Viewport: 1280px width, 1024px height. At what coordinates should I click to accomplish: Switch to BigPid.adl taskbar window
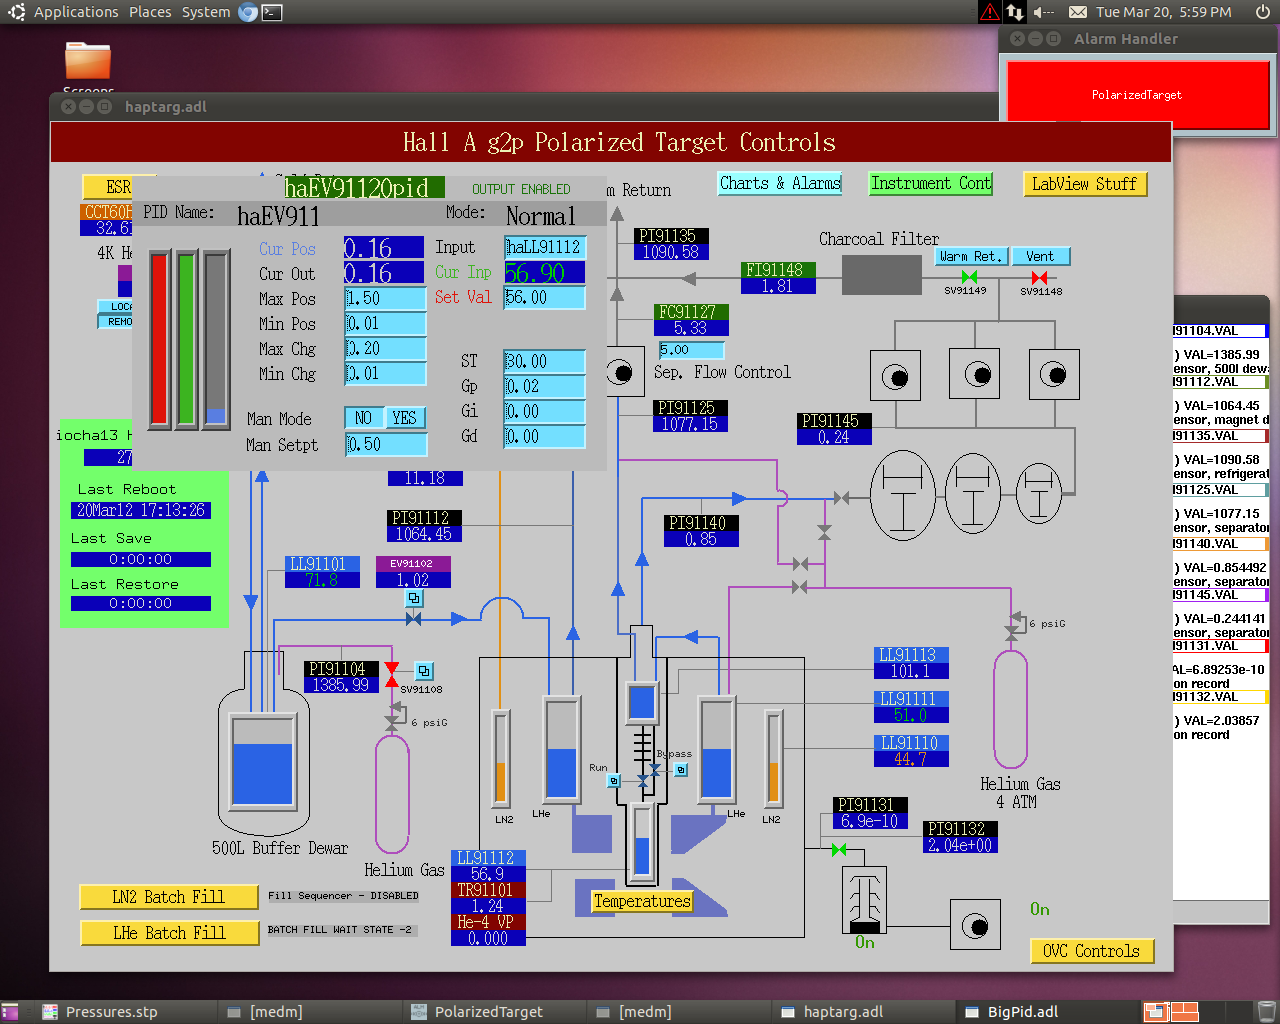pyautogui.click(x=1022, y=1011)
